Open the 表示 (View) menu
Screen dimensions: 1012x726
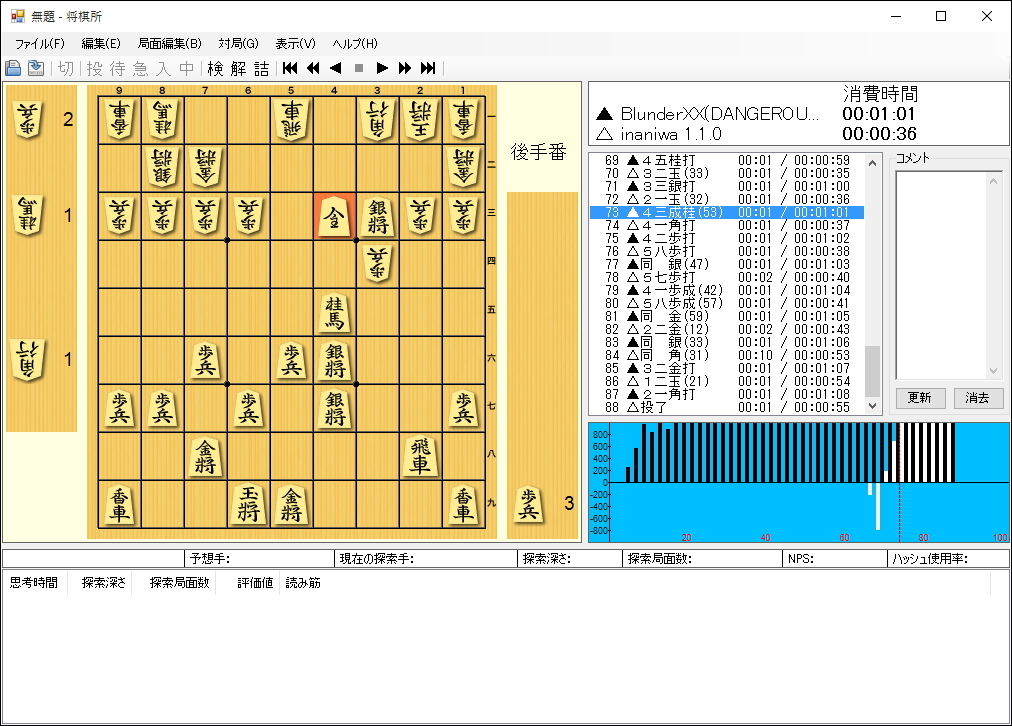click(x=293, y=43)
